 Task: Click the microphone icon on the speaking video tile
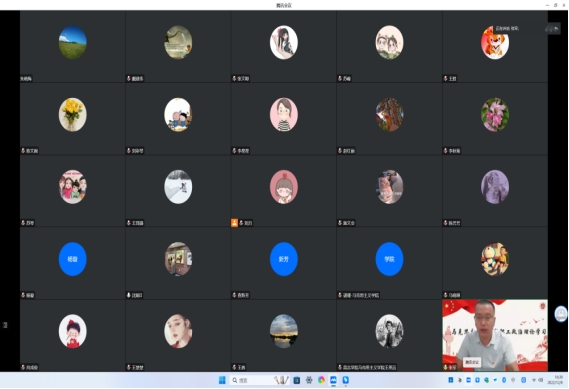click(x=446, y=367)
